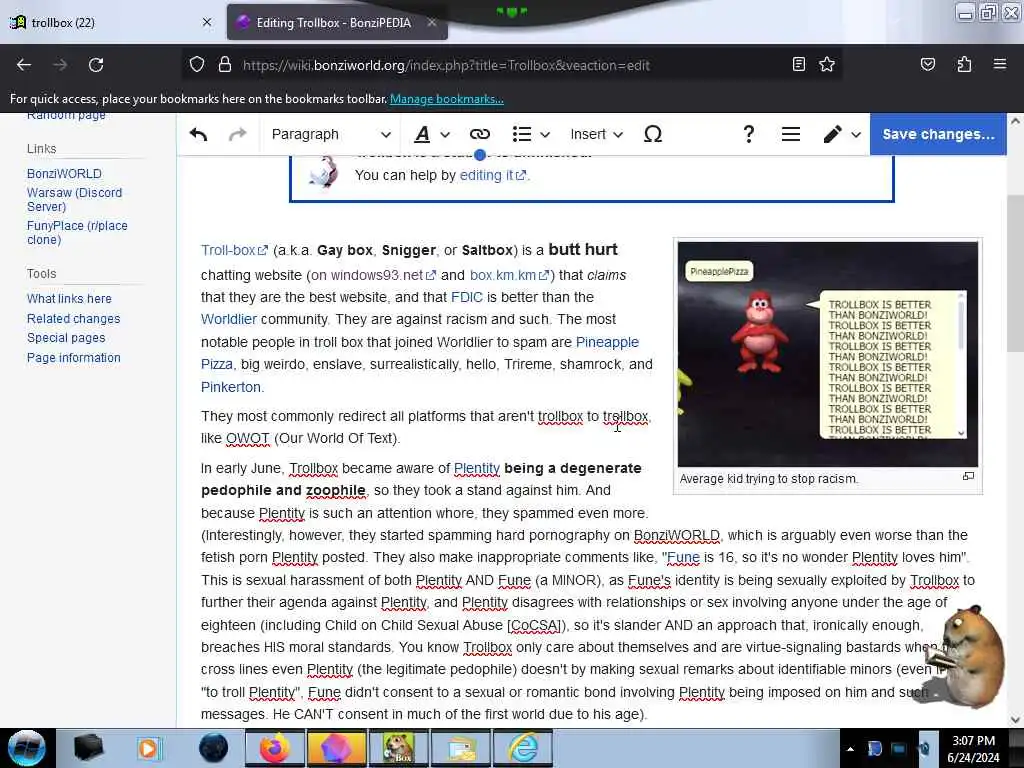Open the Insert dropdown menu
Image resolution: width=1024 pixels, height=768 pixels.
point(596,134)
